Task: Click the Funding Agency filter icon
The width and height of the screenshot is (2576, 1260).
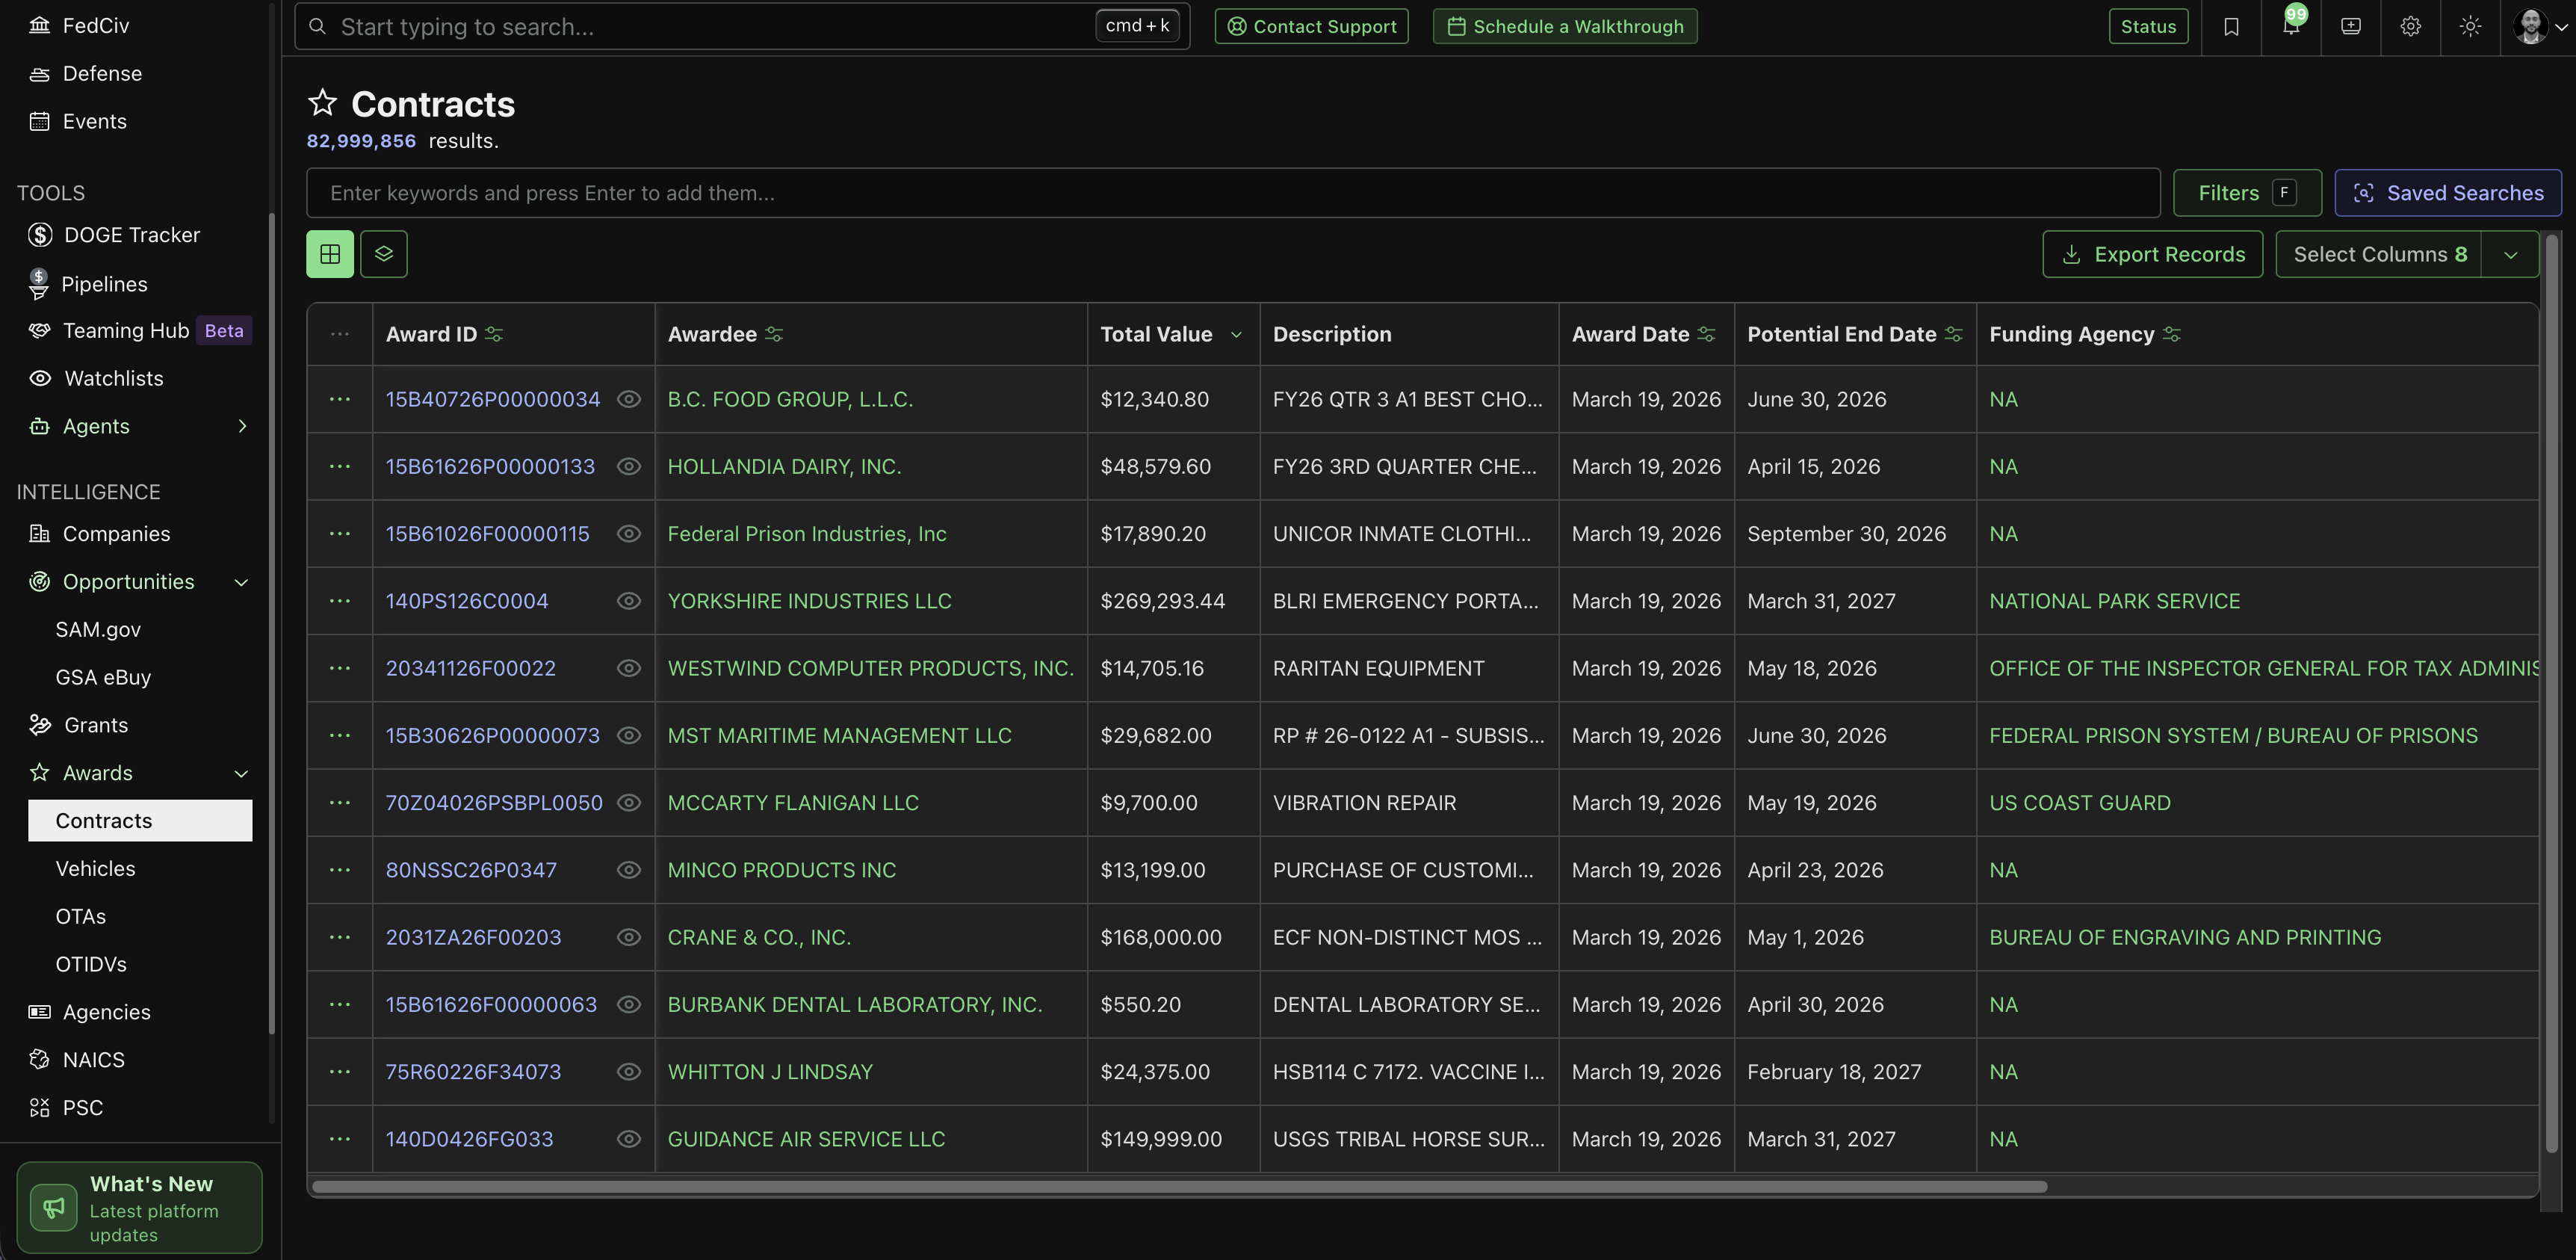Action: 2172,334
